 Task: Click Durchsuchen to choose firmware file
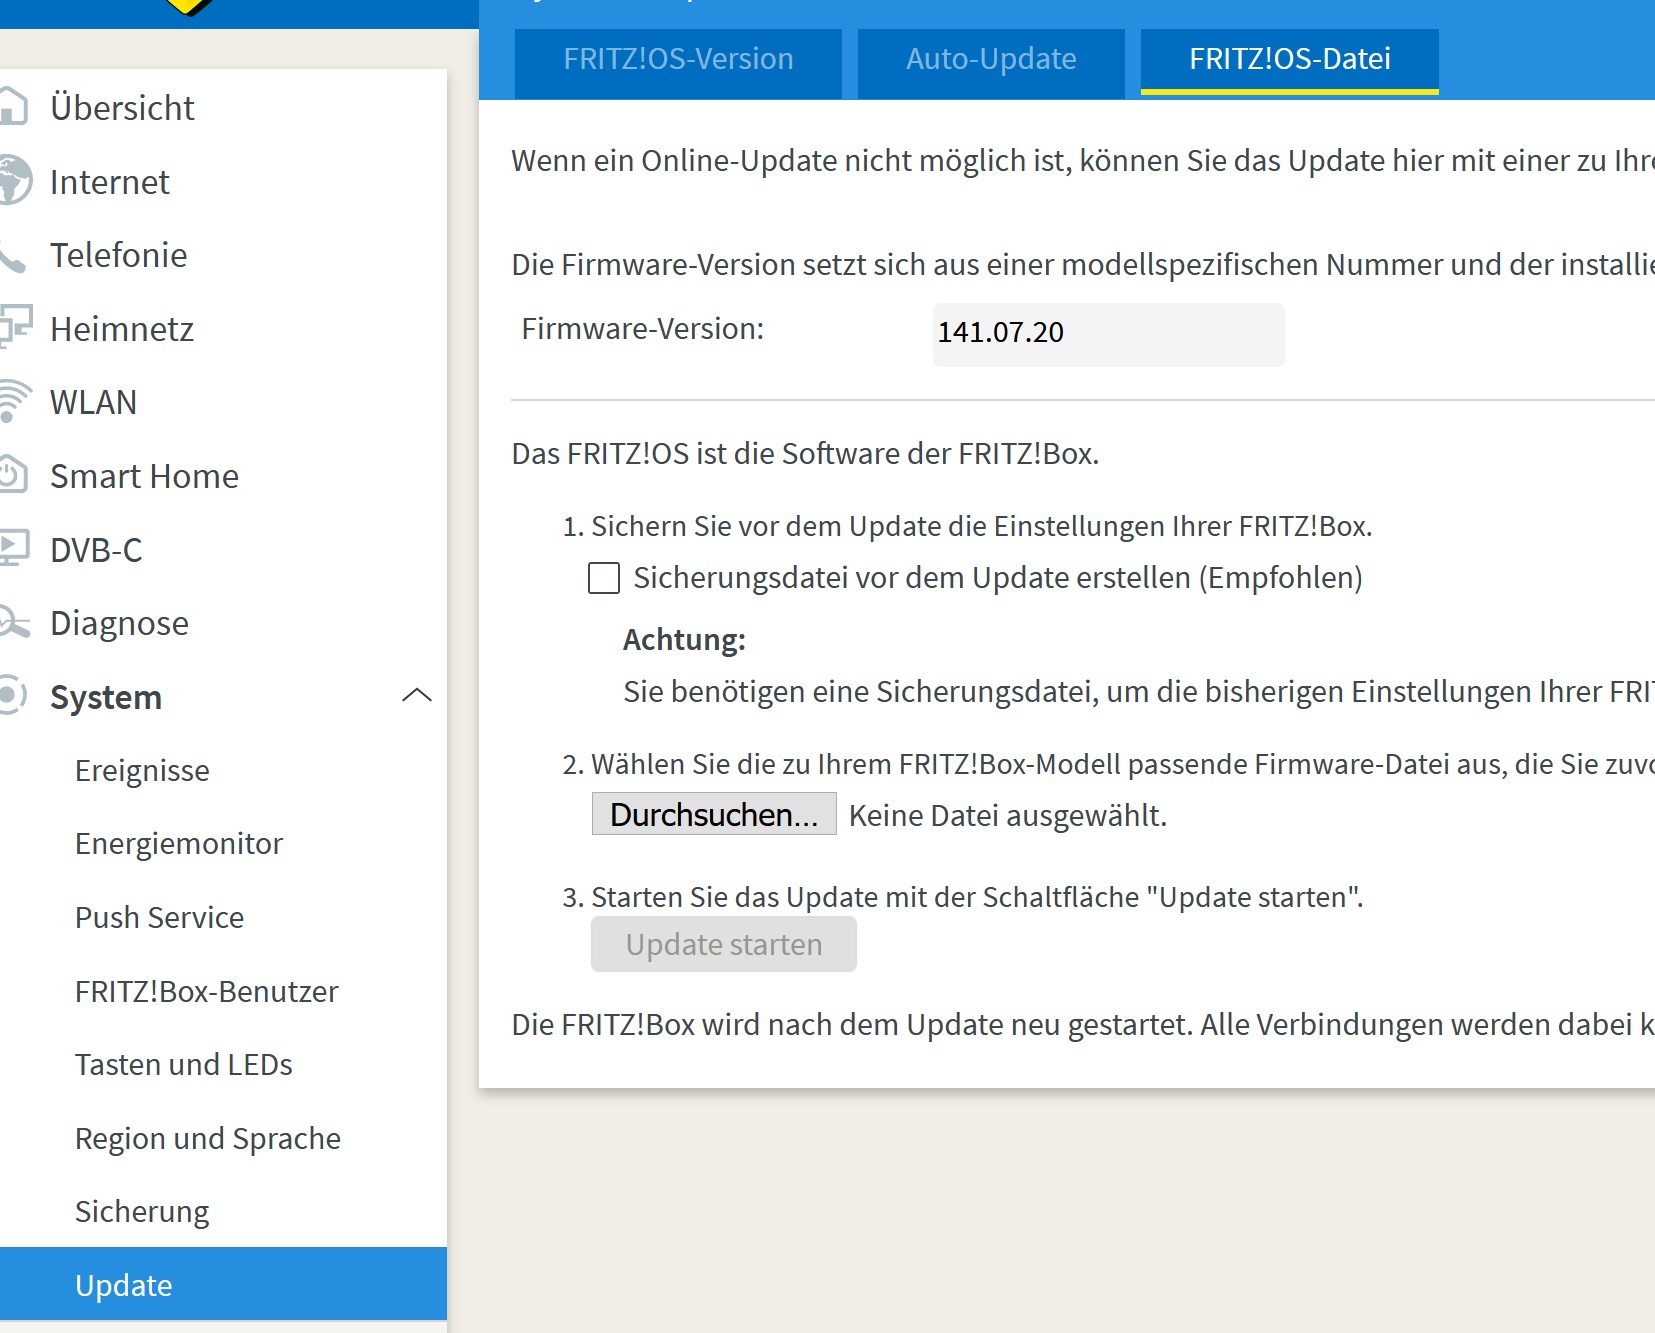[x=714, y=814]
